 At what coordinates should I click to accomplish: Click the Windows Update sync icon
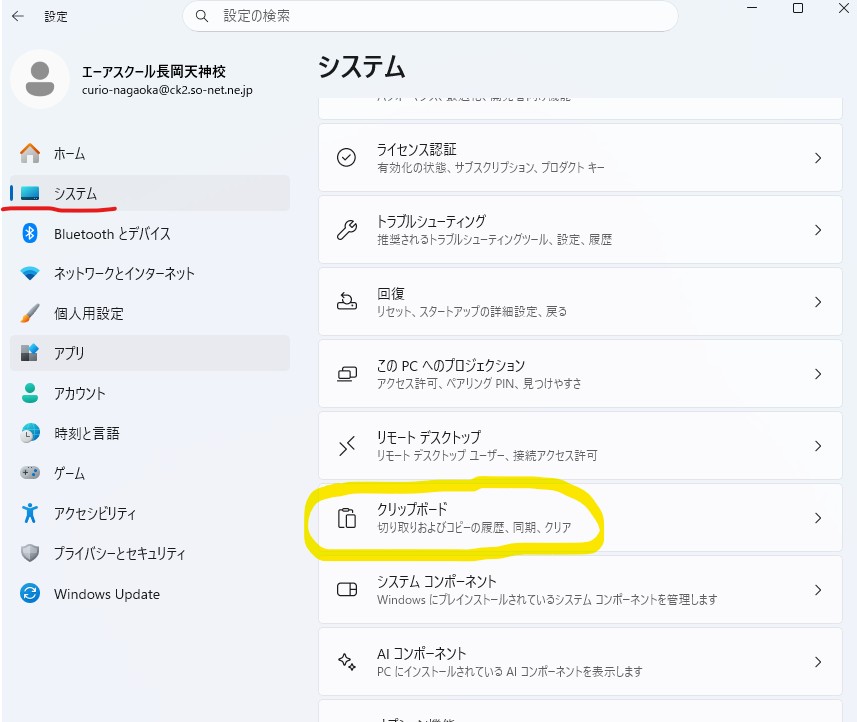[x=30, y=594]
